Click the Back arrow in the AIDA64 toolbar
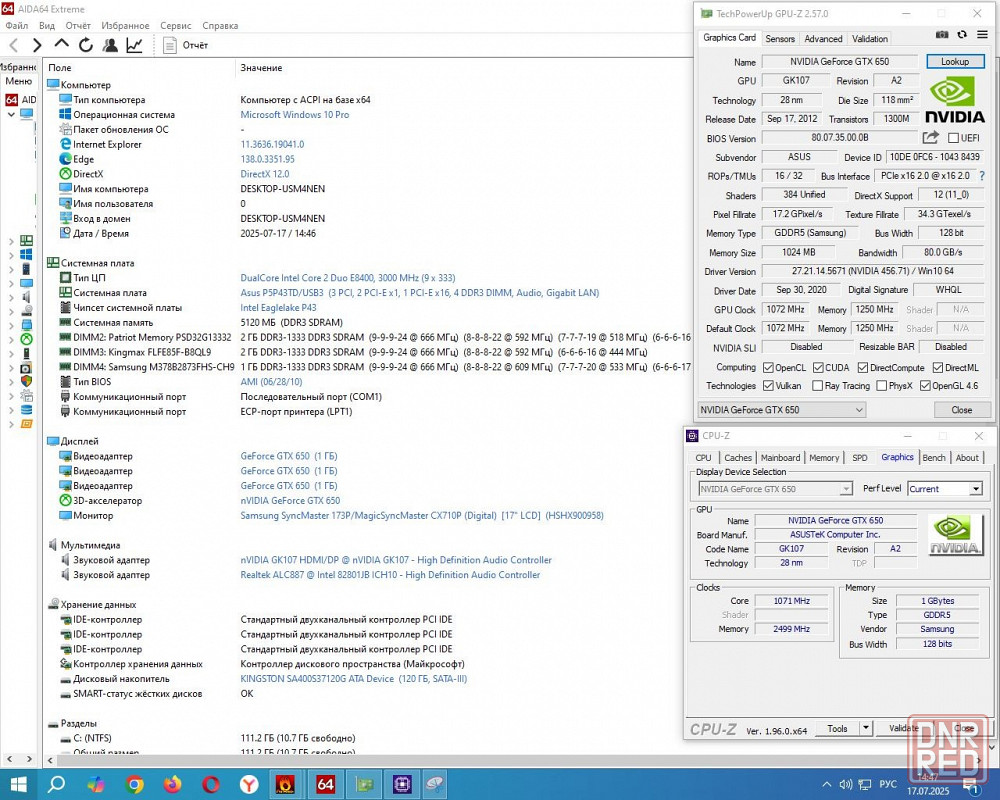This screenshot has height=800, width=1000. pyautogui.click(x=14, y=45)
